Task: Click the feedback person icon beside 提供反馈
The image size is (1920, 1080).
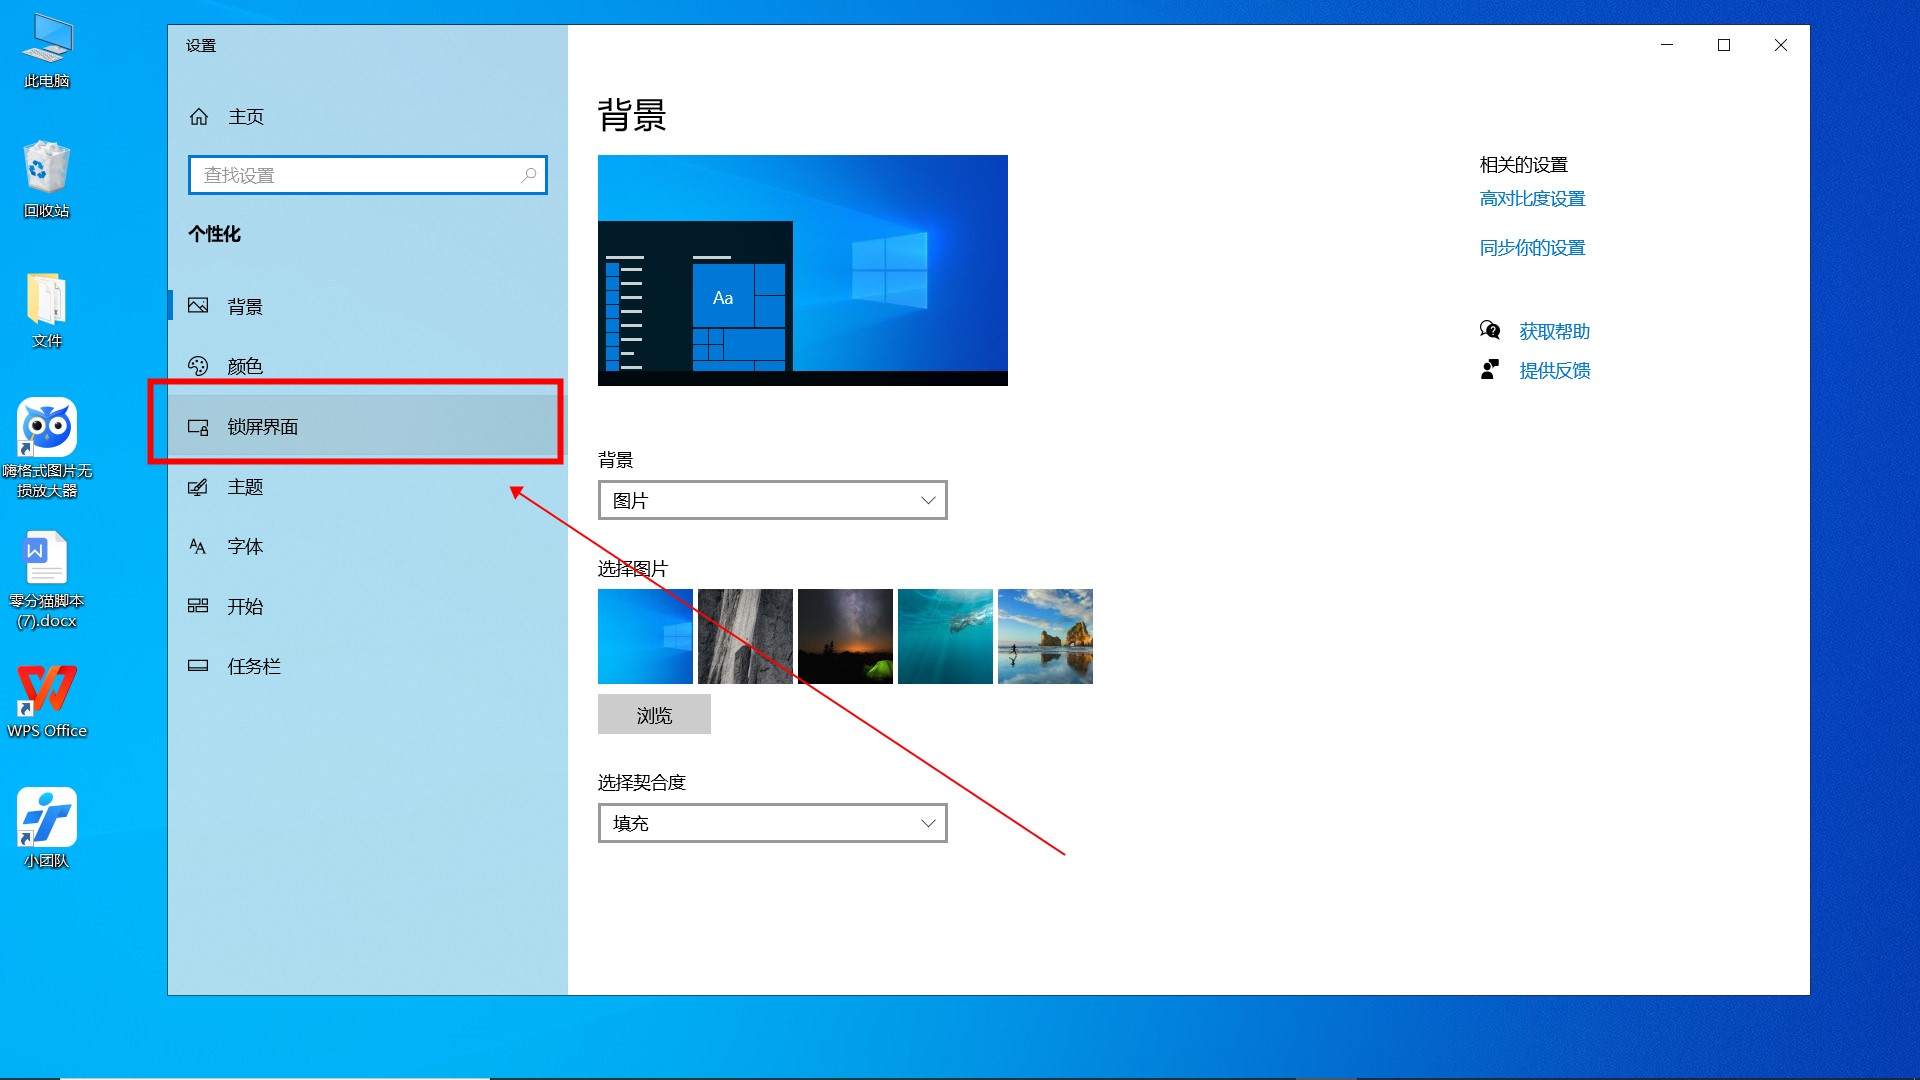Action: [1490, 370]
